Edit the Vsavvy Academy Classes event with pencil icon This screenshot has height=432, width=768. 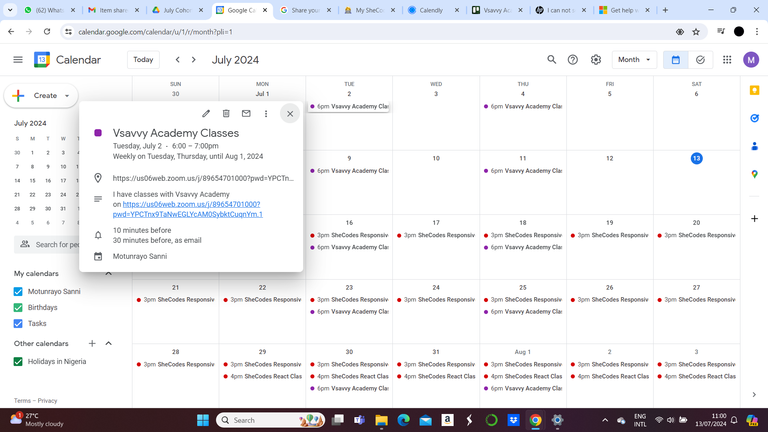[206, 114]
